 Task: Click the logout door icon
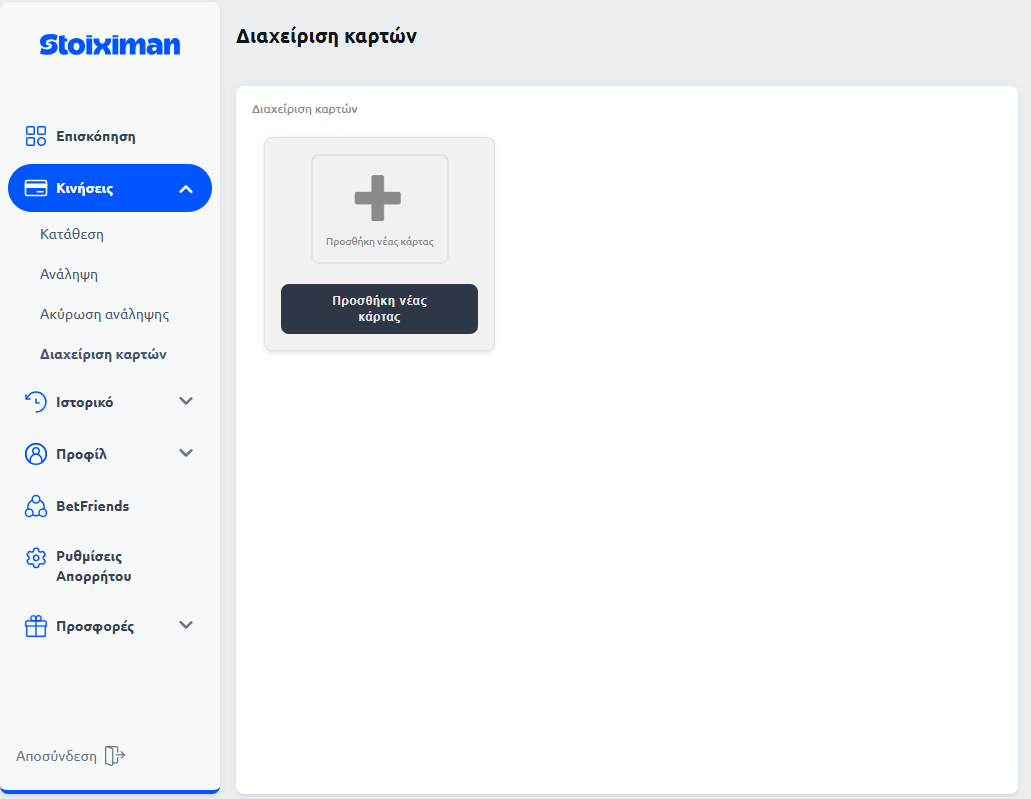(x=115, y=756)
